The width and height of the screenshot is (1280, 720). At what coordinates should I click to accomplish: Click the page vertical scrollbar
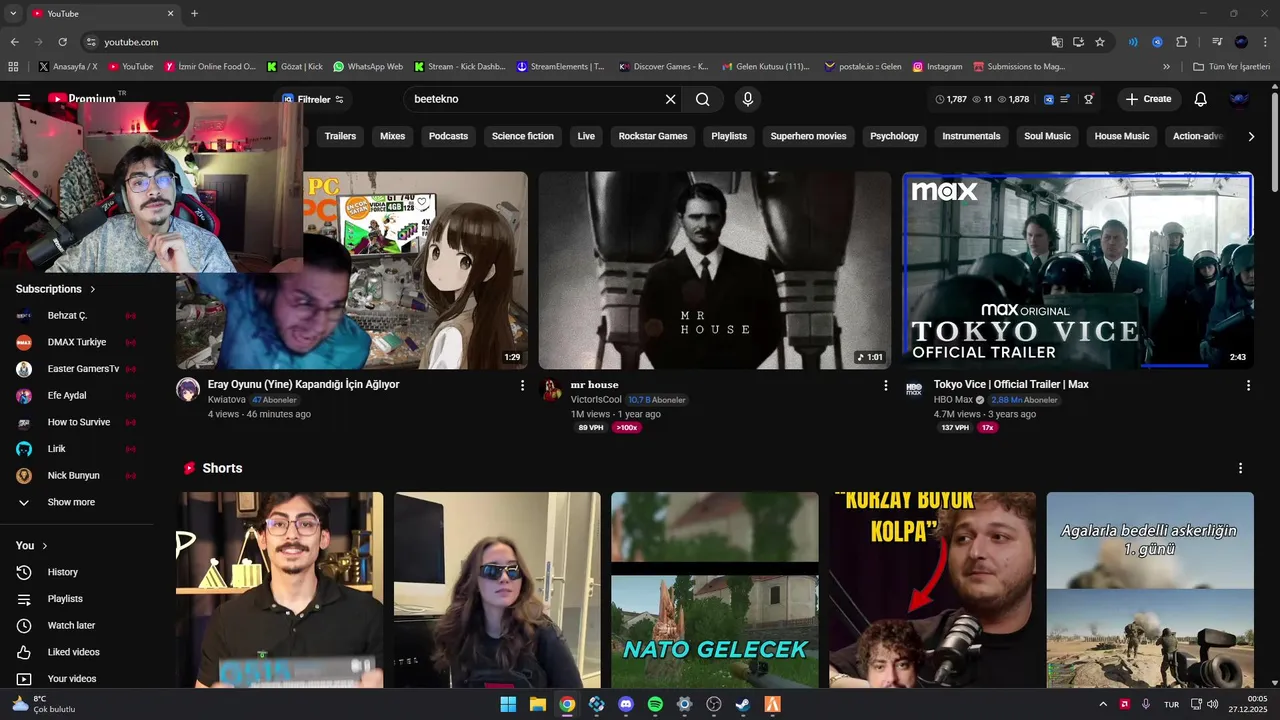(1274, 140)
